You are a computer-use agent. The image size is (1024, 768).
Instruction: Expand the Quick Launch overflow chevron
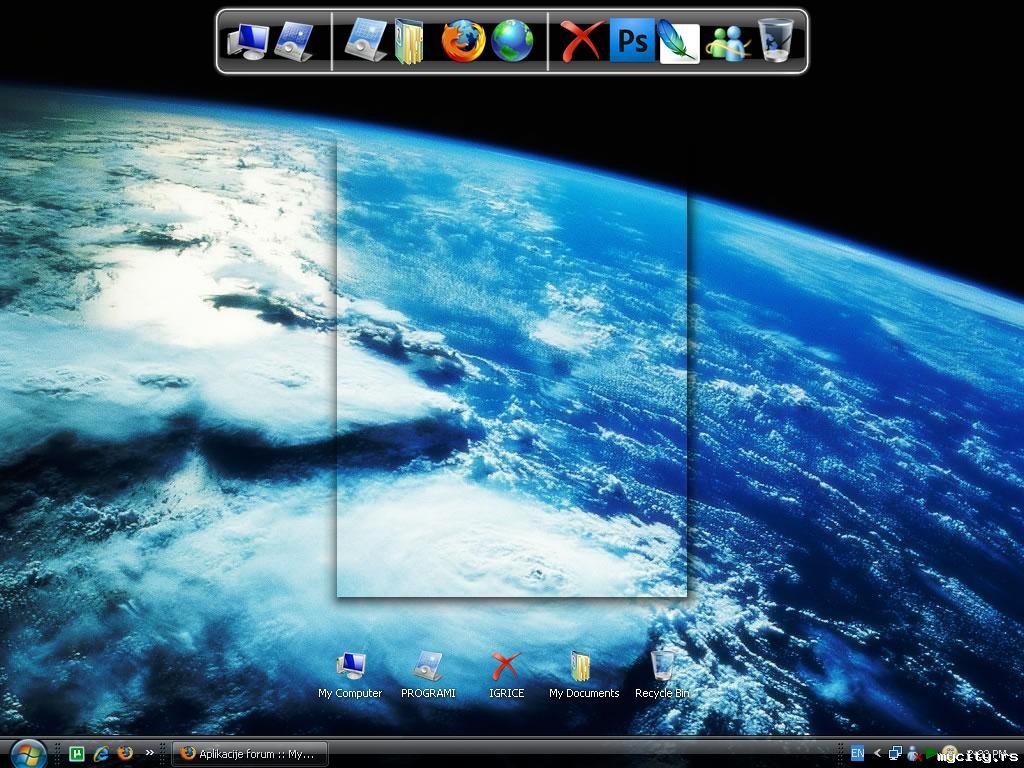[150, 752]
